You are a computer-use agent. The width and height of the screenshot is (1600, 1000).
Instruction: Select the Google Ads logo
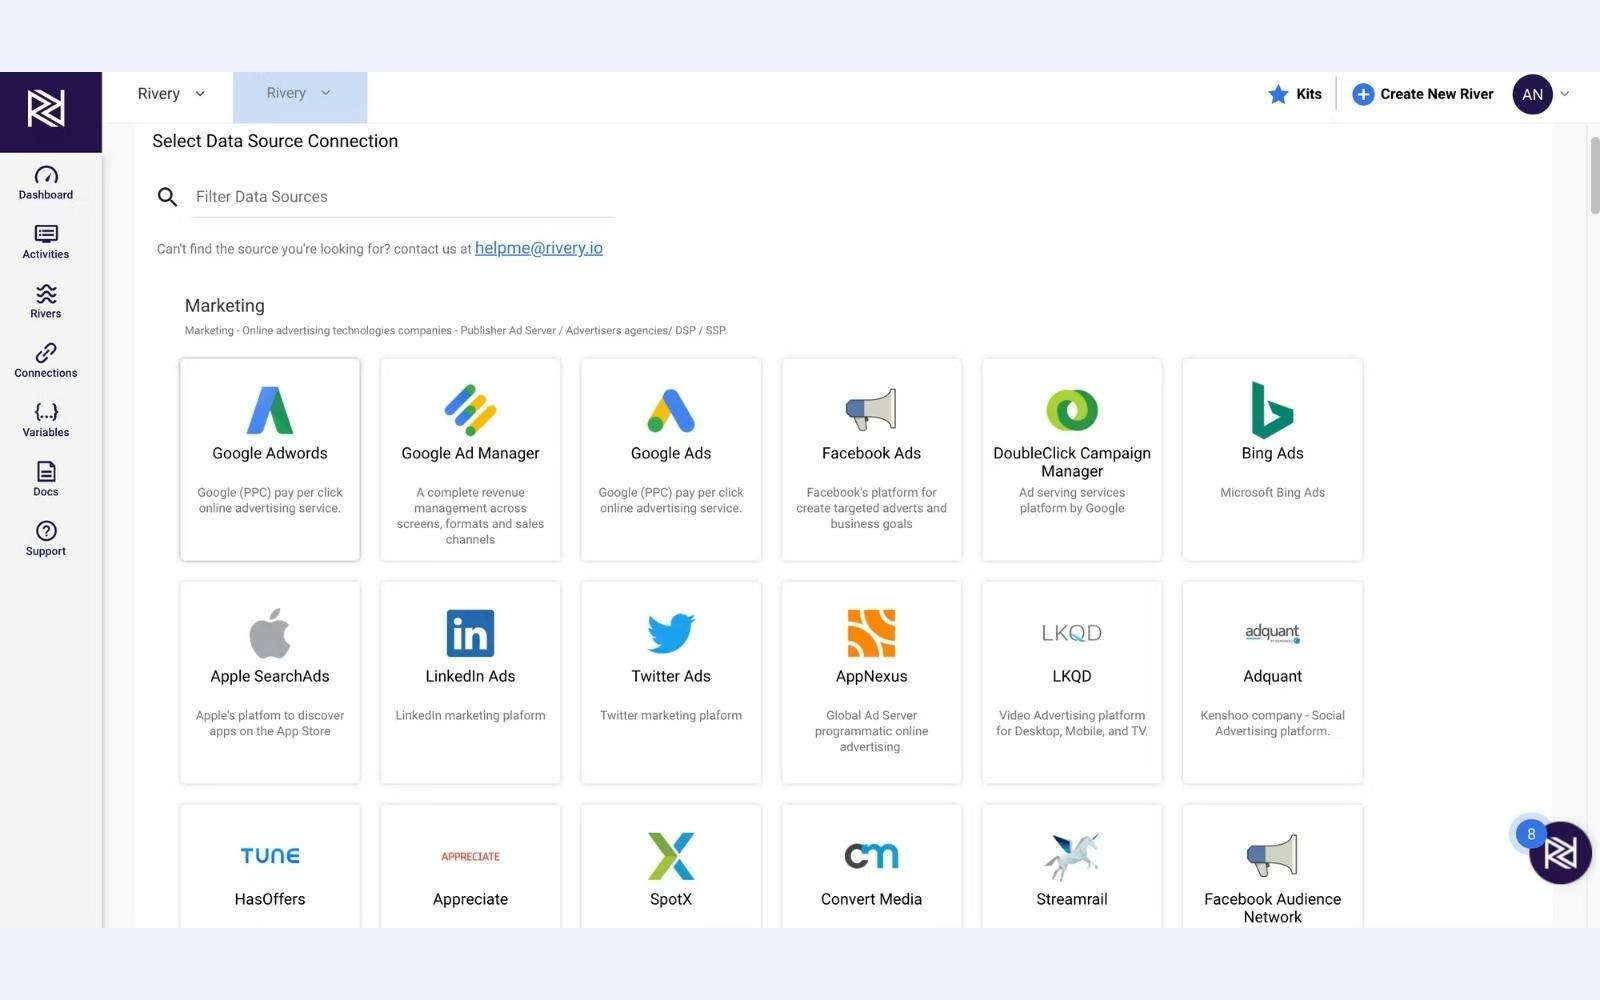point(671,410)
